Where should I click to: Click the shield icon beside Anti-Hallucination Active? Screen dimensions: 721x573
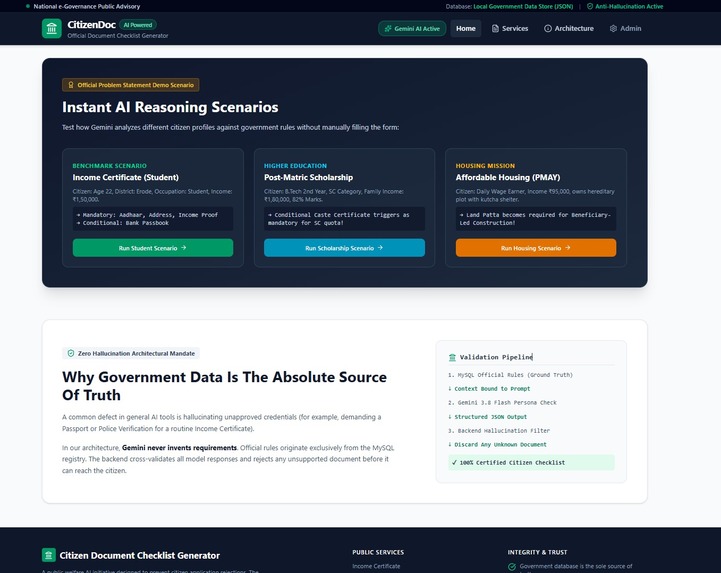[589, 6]
